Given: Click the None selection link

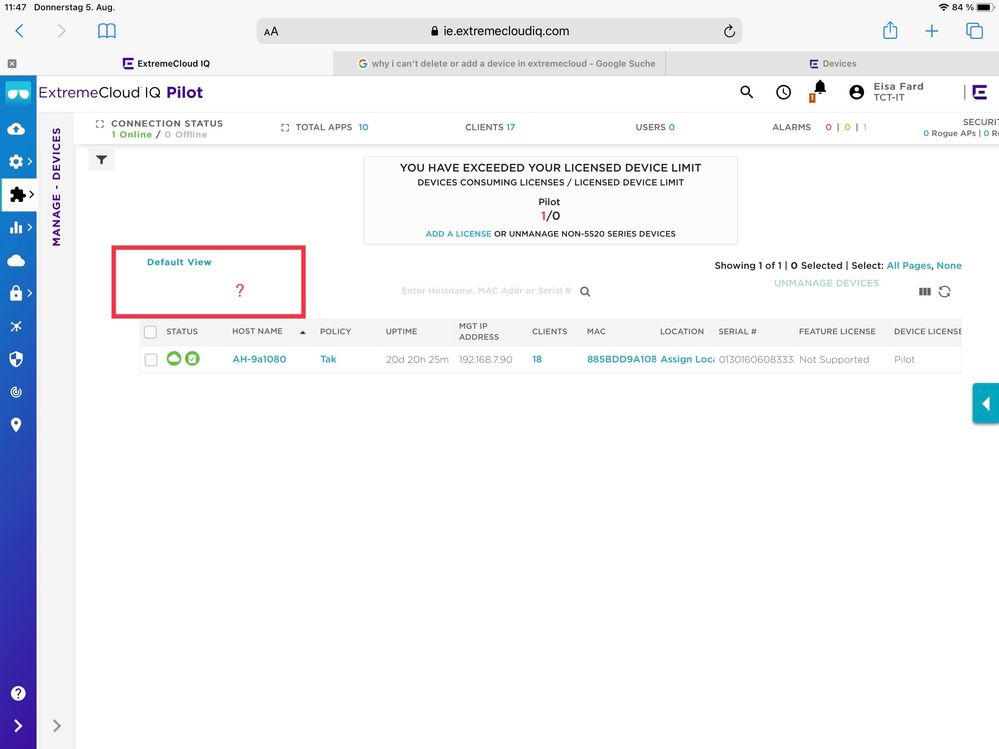Looking at the screenshot, I should tap(949, 266).
